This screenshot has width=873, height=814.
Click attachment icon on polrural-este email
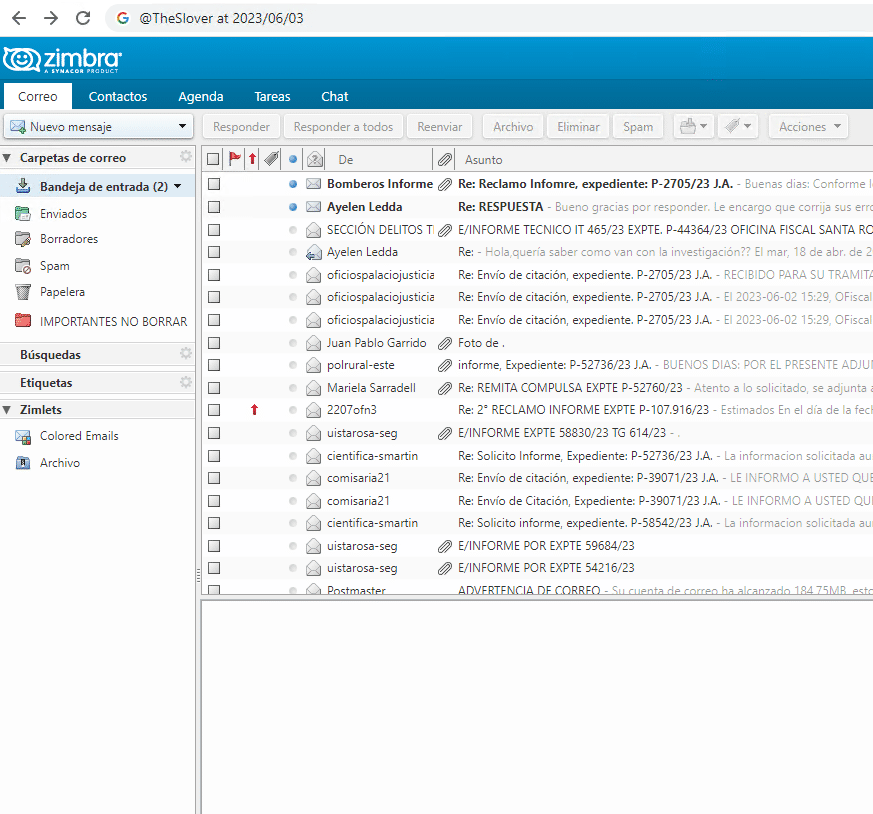(x=444, y=365)
